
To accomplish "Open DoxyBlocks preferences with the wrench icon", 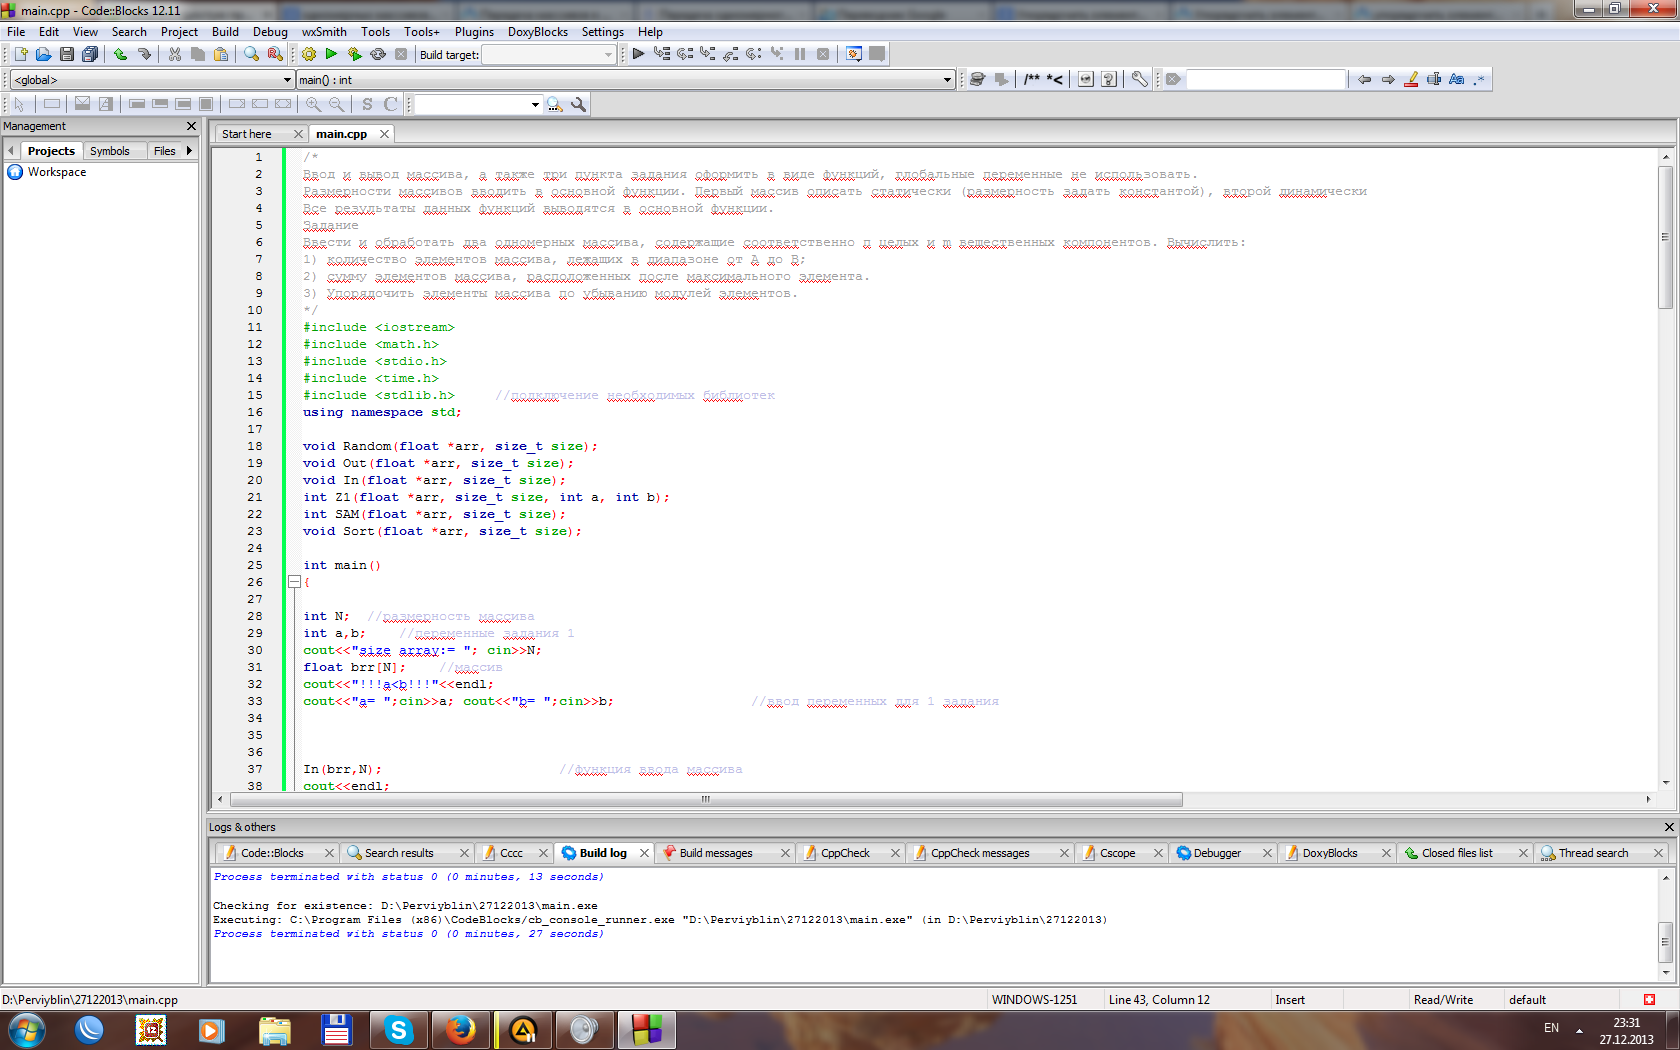I will click(x=1139, y=79).
